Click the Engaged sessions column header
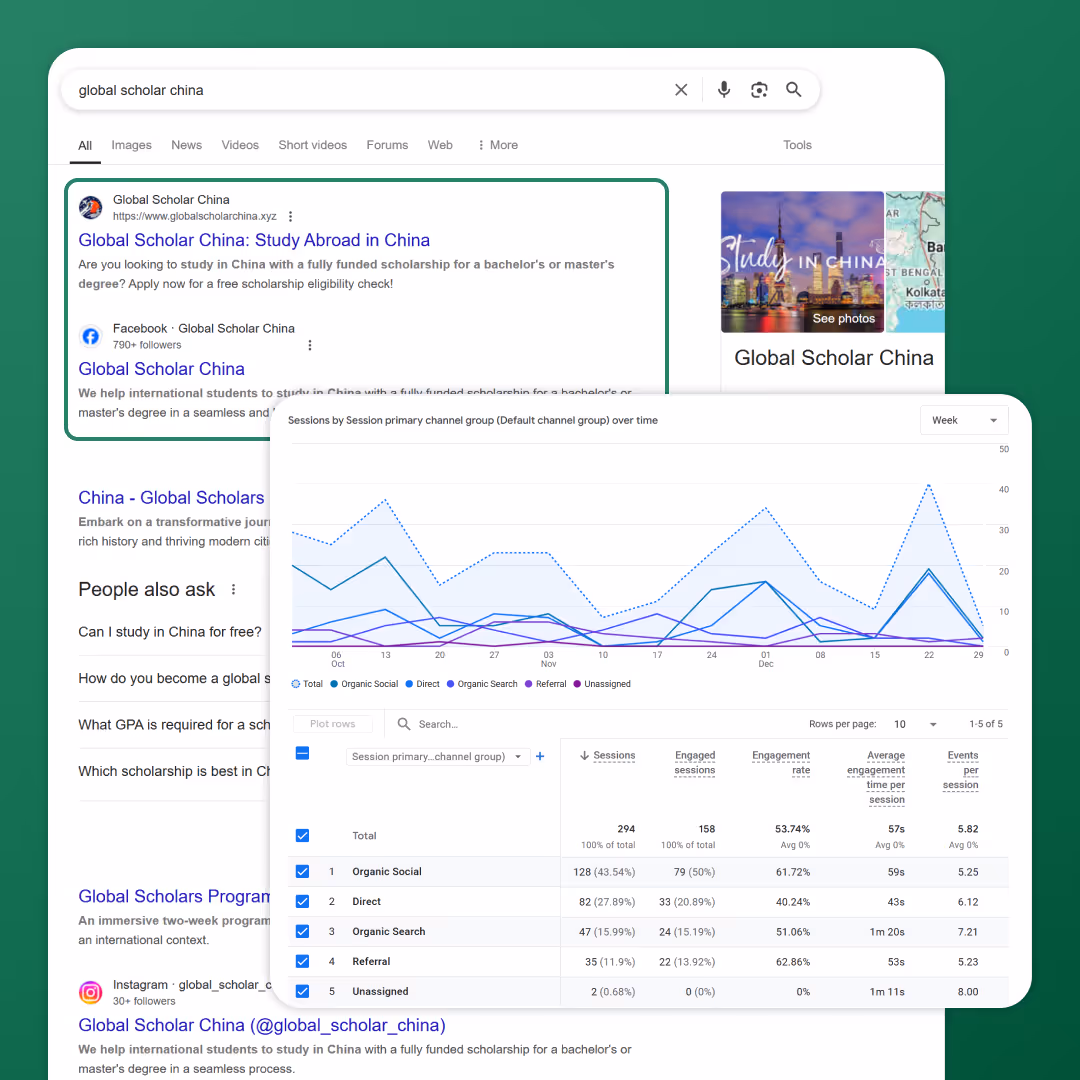The image size is (1080, 1080). pyautogui.click(x=695, y=763)
